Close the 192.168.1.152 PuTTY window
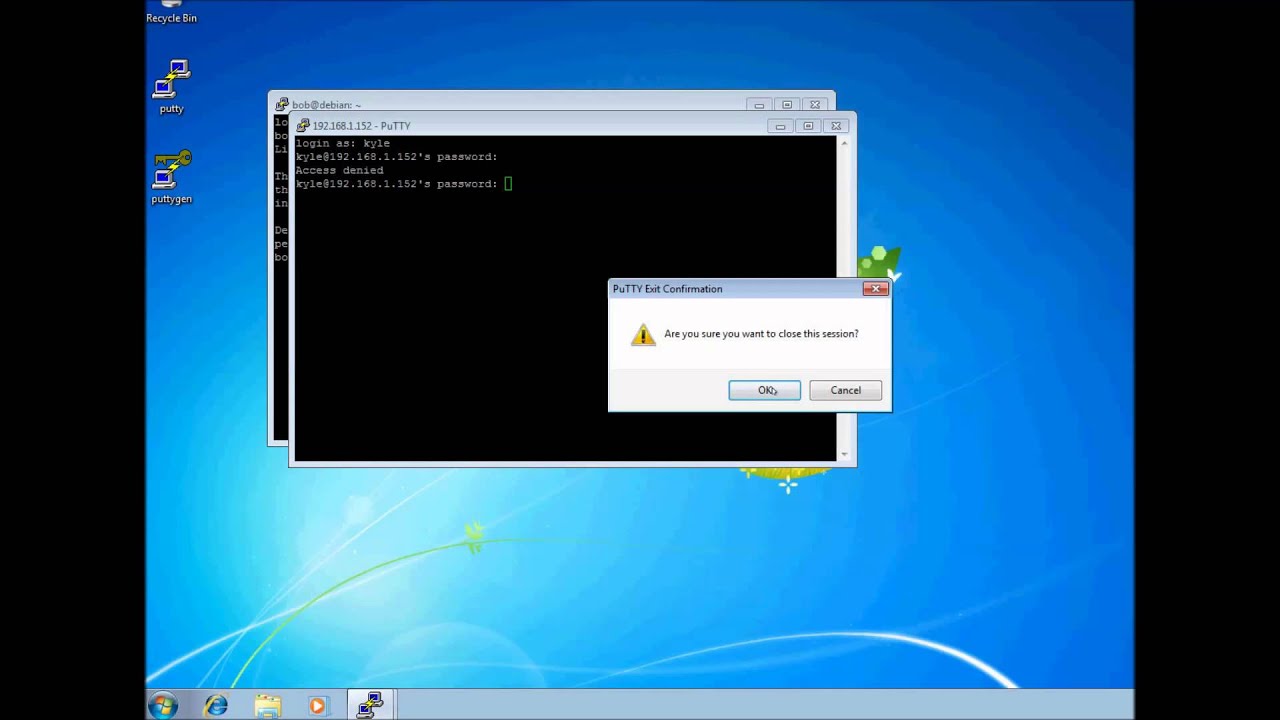 tap(837, 126)
